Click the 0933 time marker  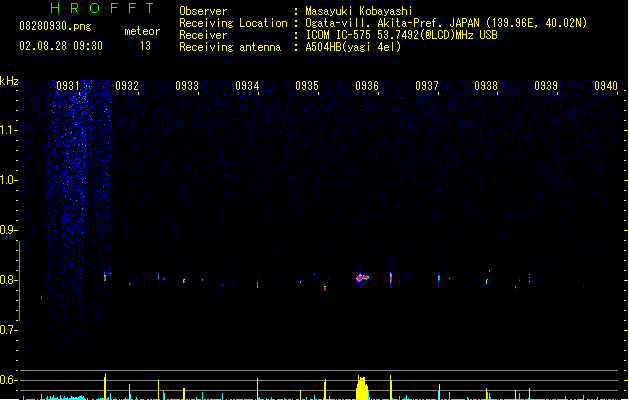[x=187, y=86]
